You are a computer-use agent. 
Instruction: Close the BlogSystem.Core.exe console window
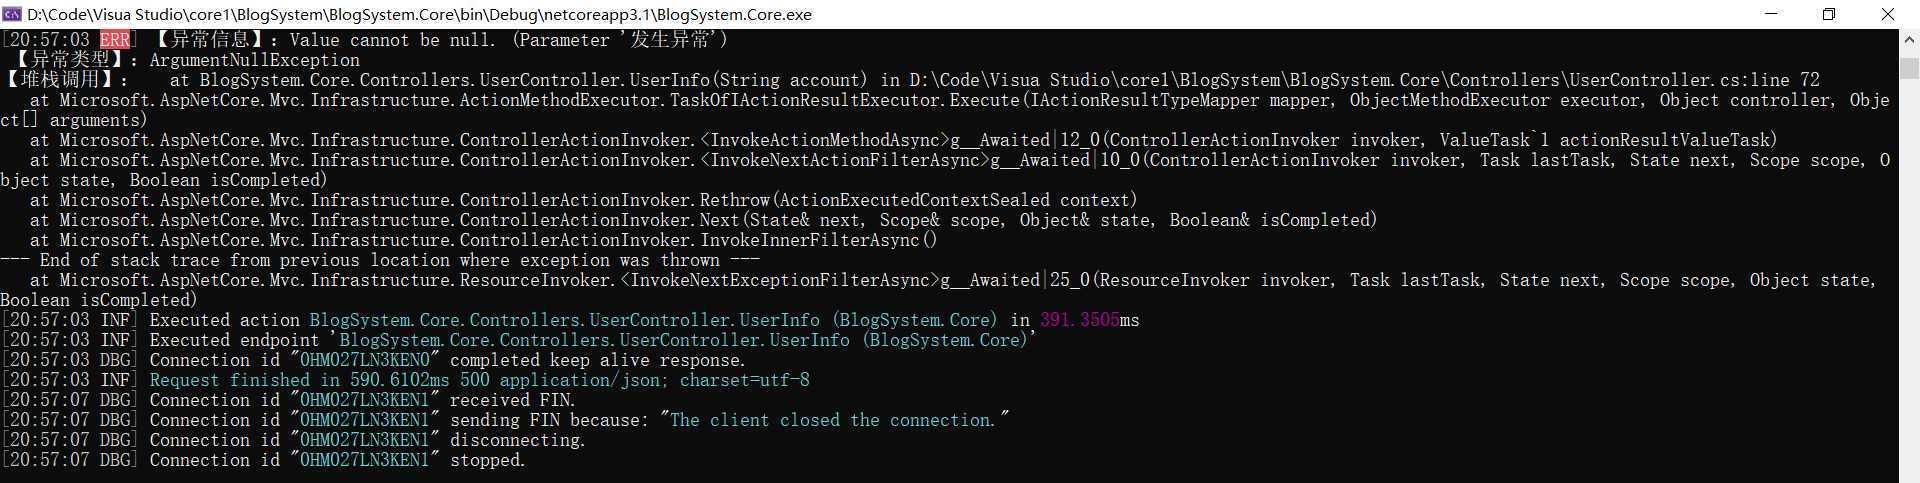(x=1888, y=14)
